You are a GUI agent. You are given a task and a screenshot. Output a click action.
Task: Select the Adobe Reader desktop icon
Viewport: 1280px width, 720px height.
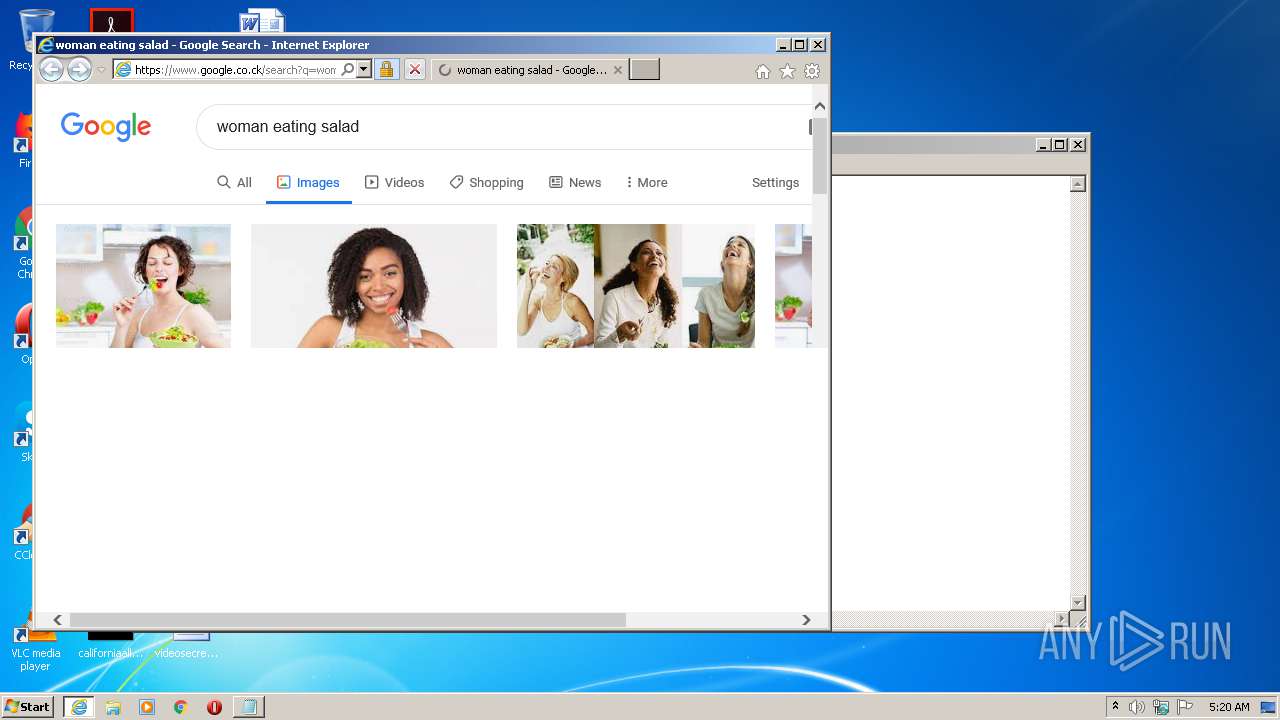click(111, 21)
